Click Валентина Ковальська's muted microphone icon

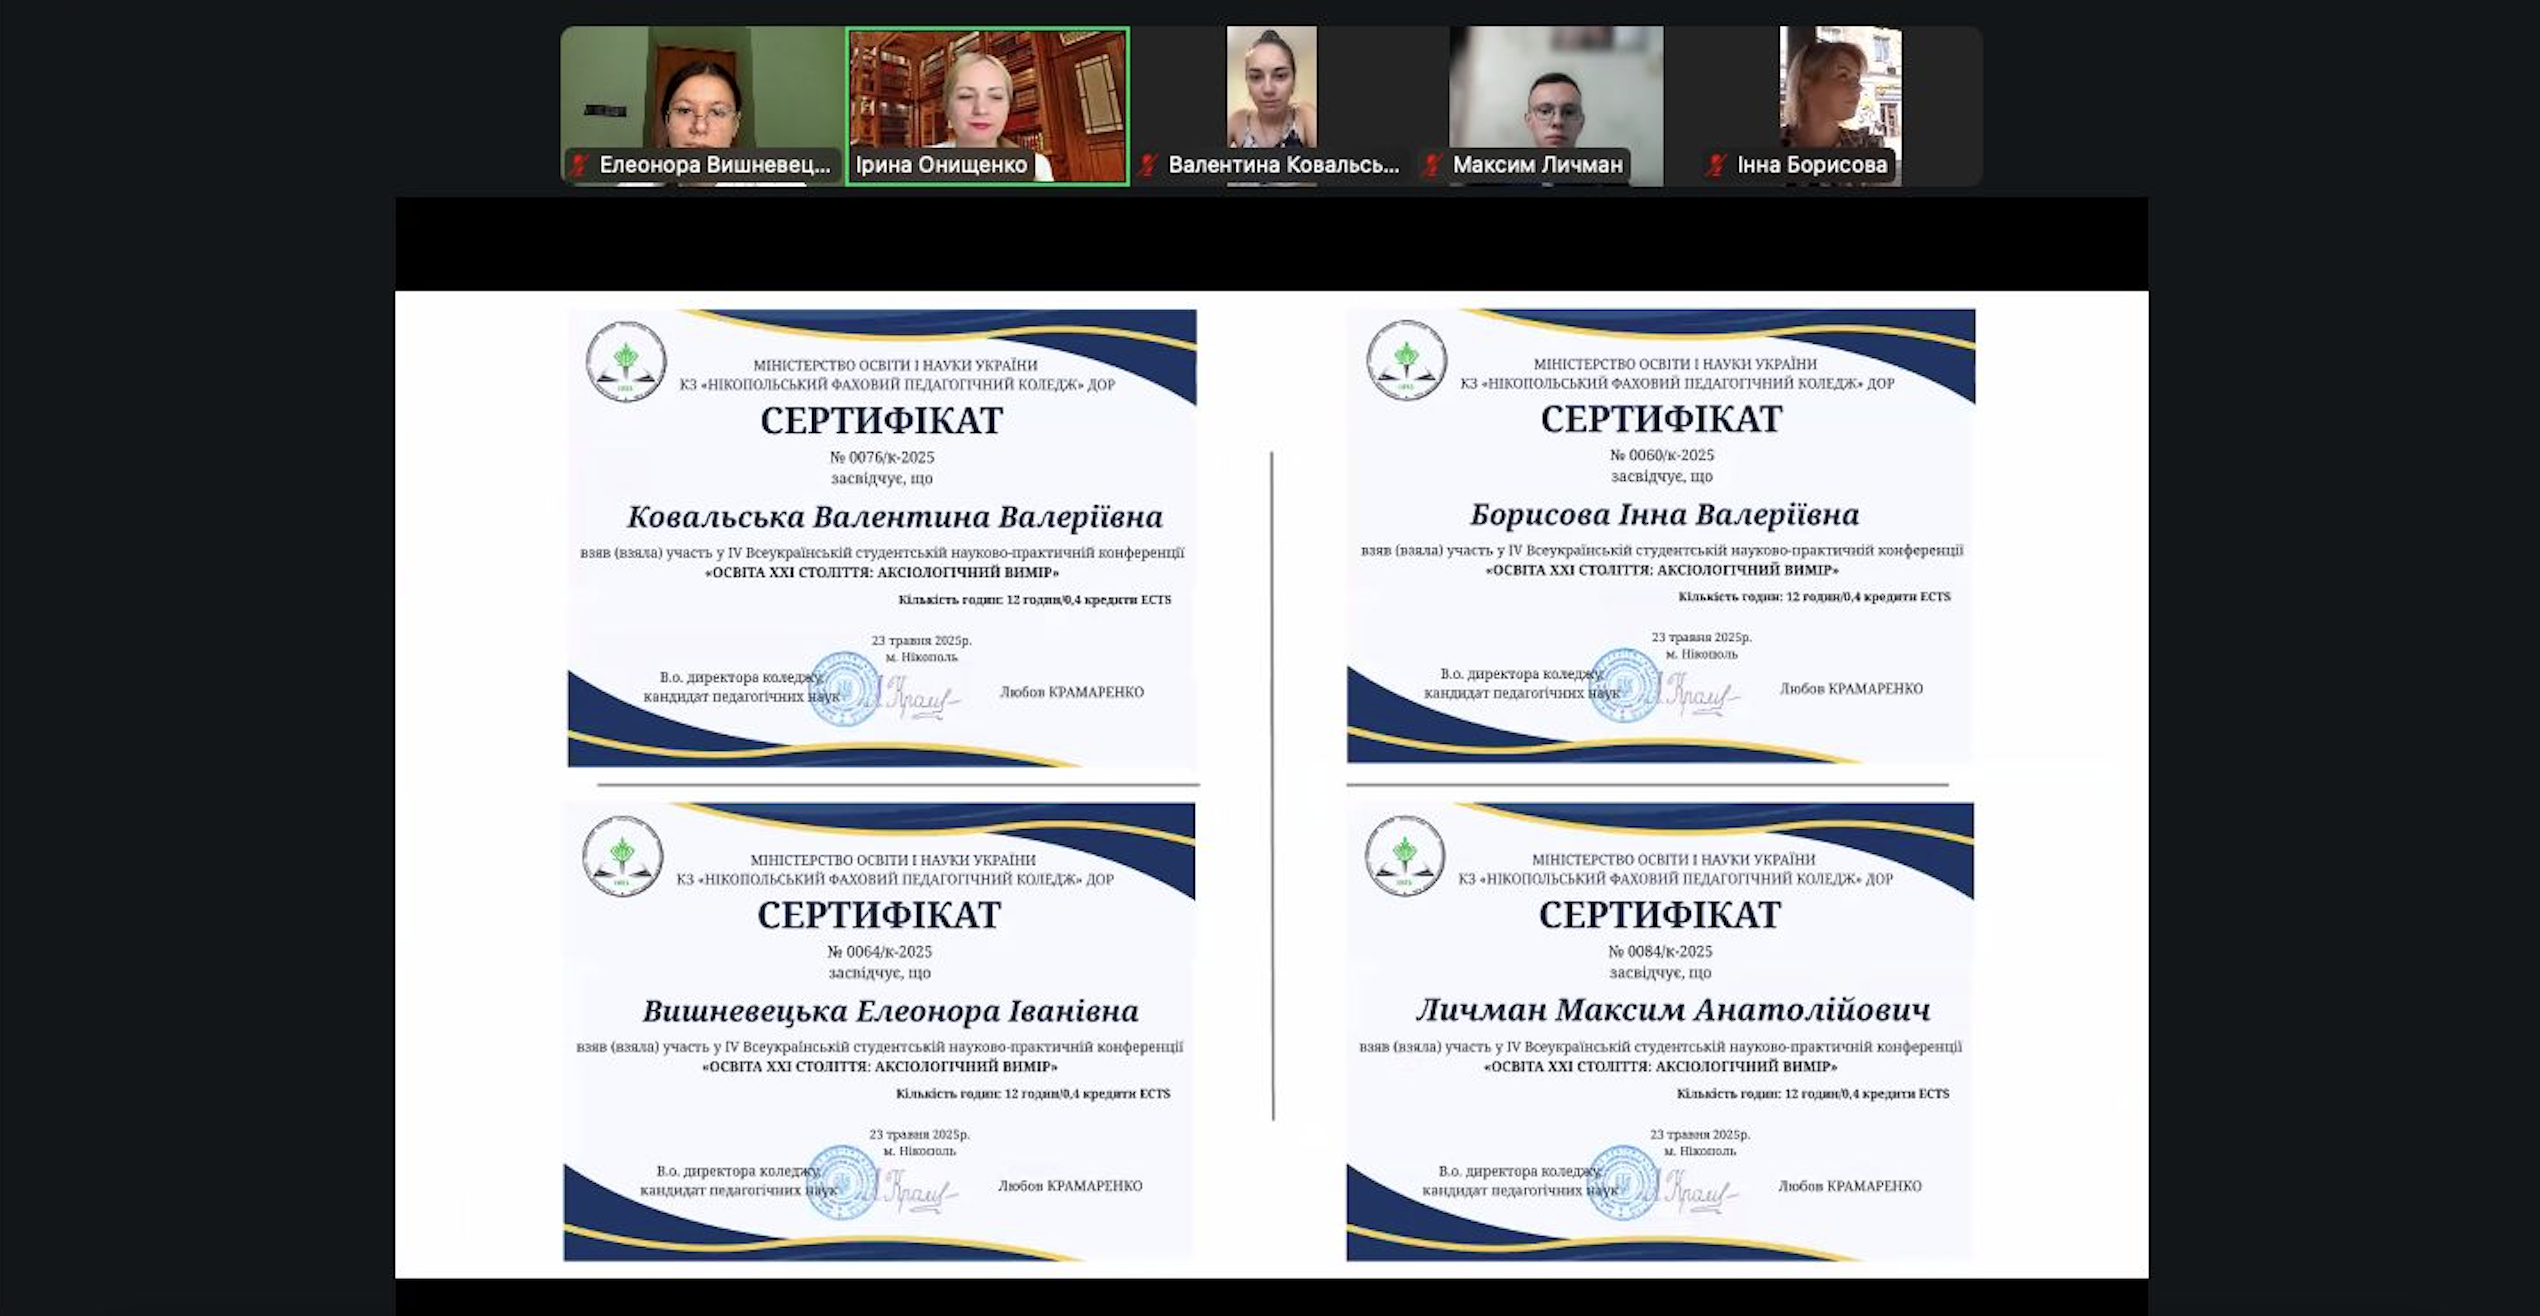click(x=1148, y=165)
